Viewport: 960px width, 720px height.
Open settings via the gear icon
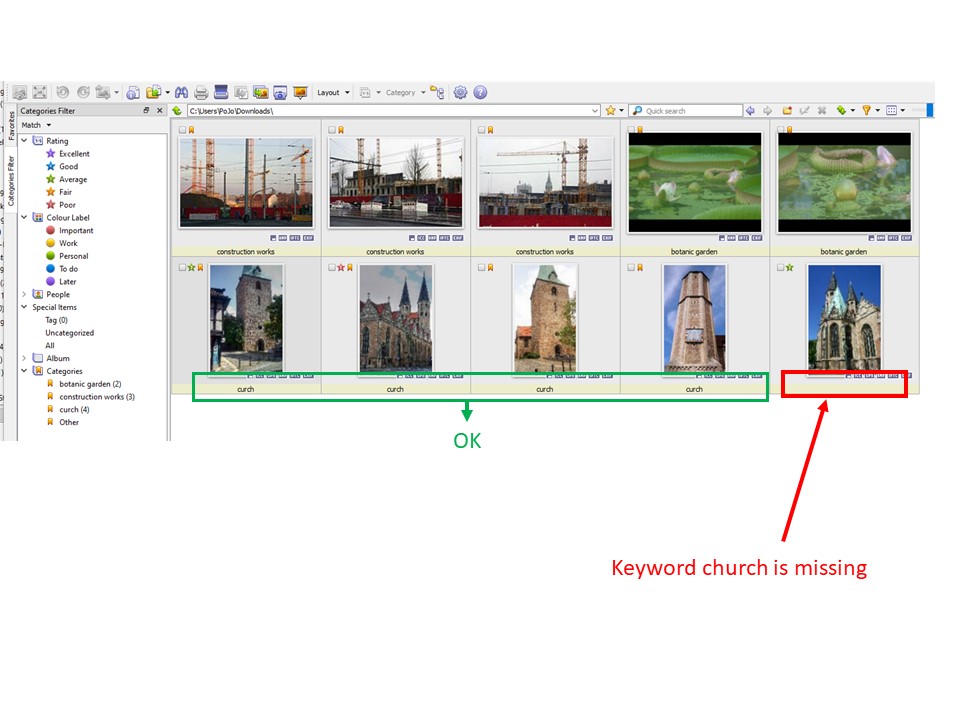point(460,92)
